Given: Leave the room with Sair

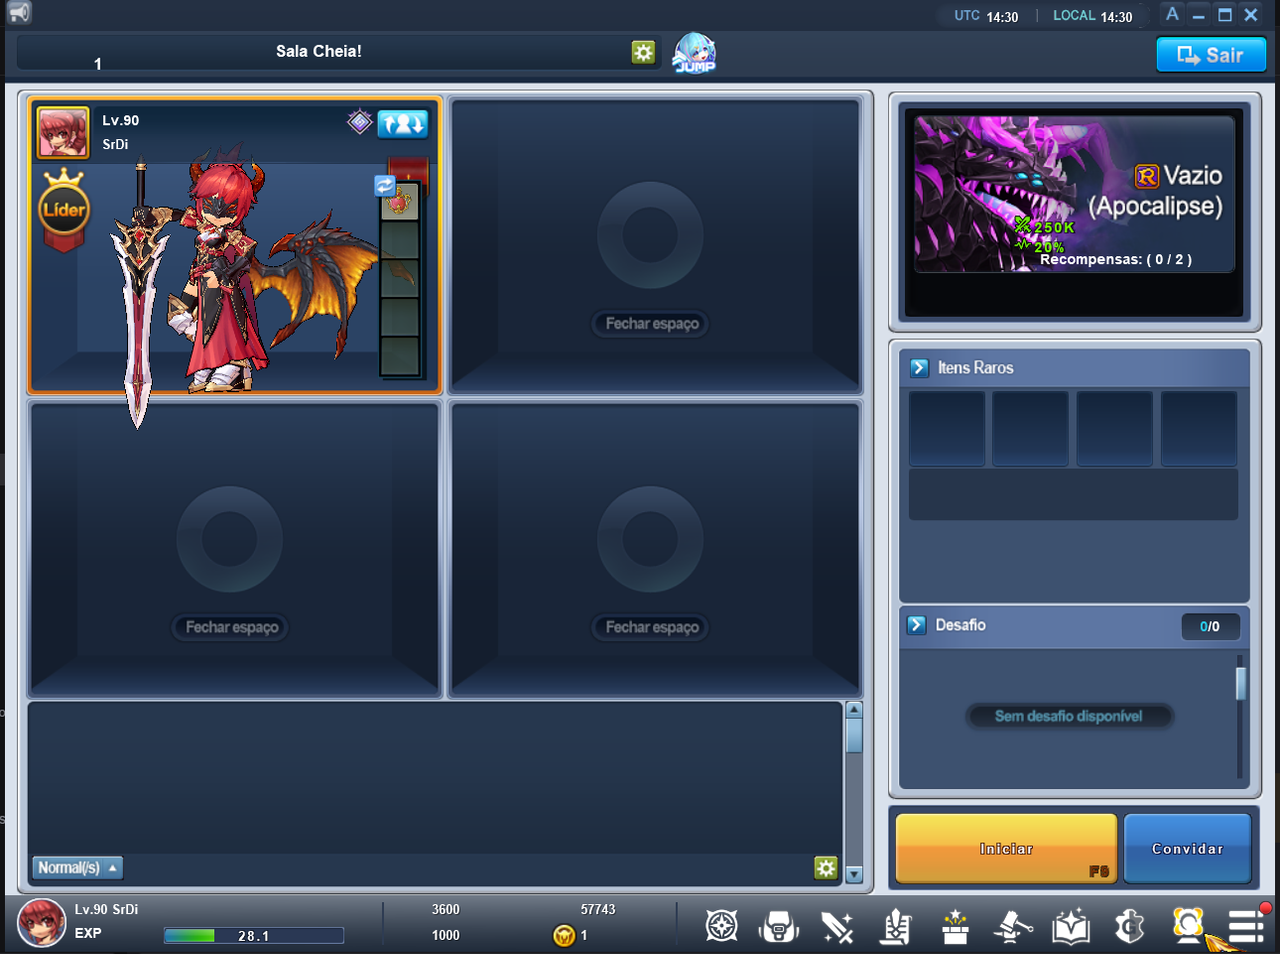Looking at the screenshot, I should 1211,55.
